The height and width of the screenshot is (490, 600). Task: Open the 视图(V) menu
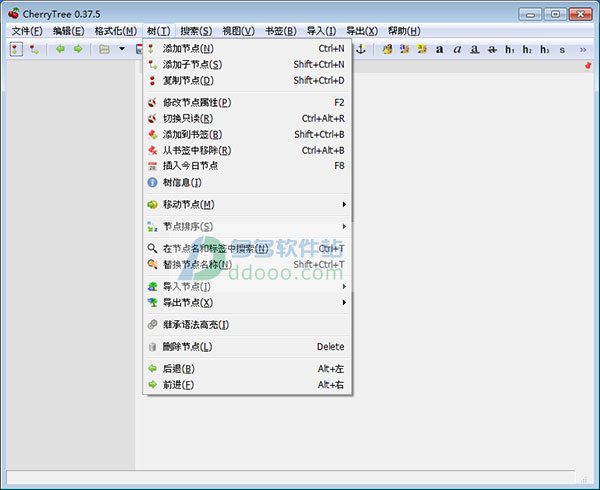238,31
